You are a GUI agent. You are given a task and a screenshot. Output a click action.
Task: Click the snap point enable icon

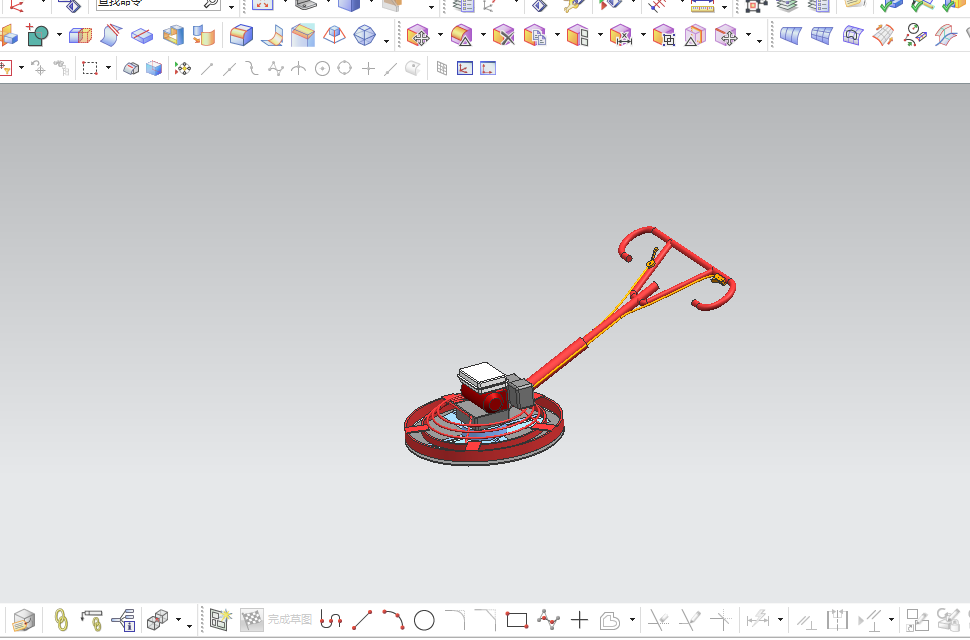182,68
